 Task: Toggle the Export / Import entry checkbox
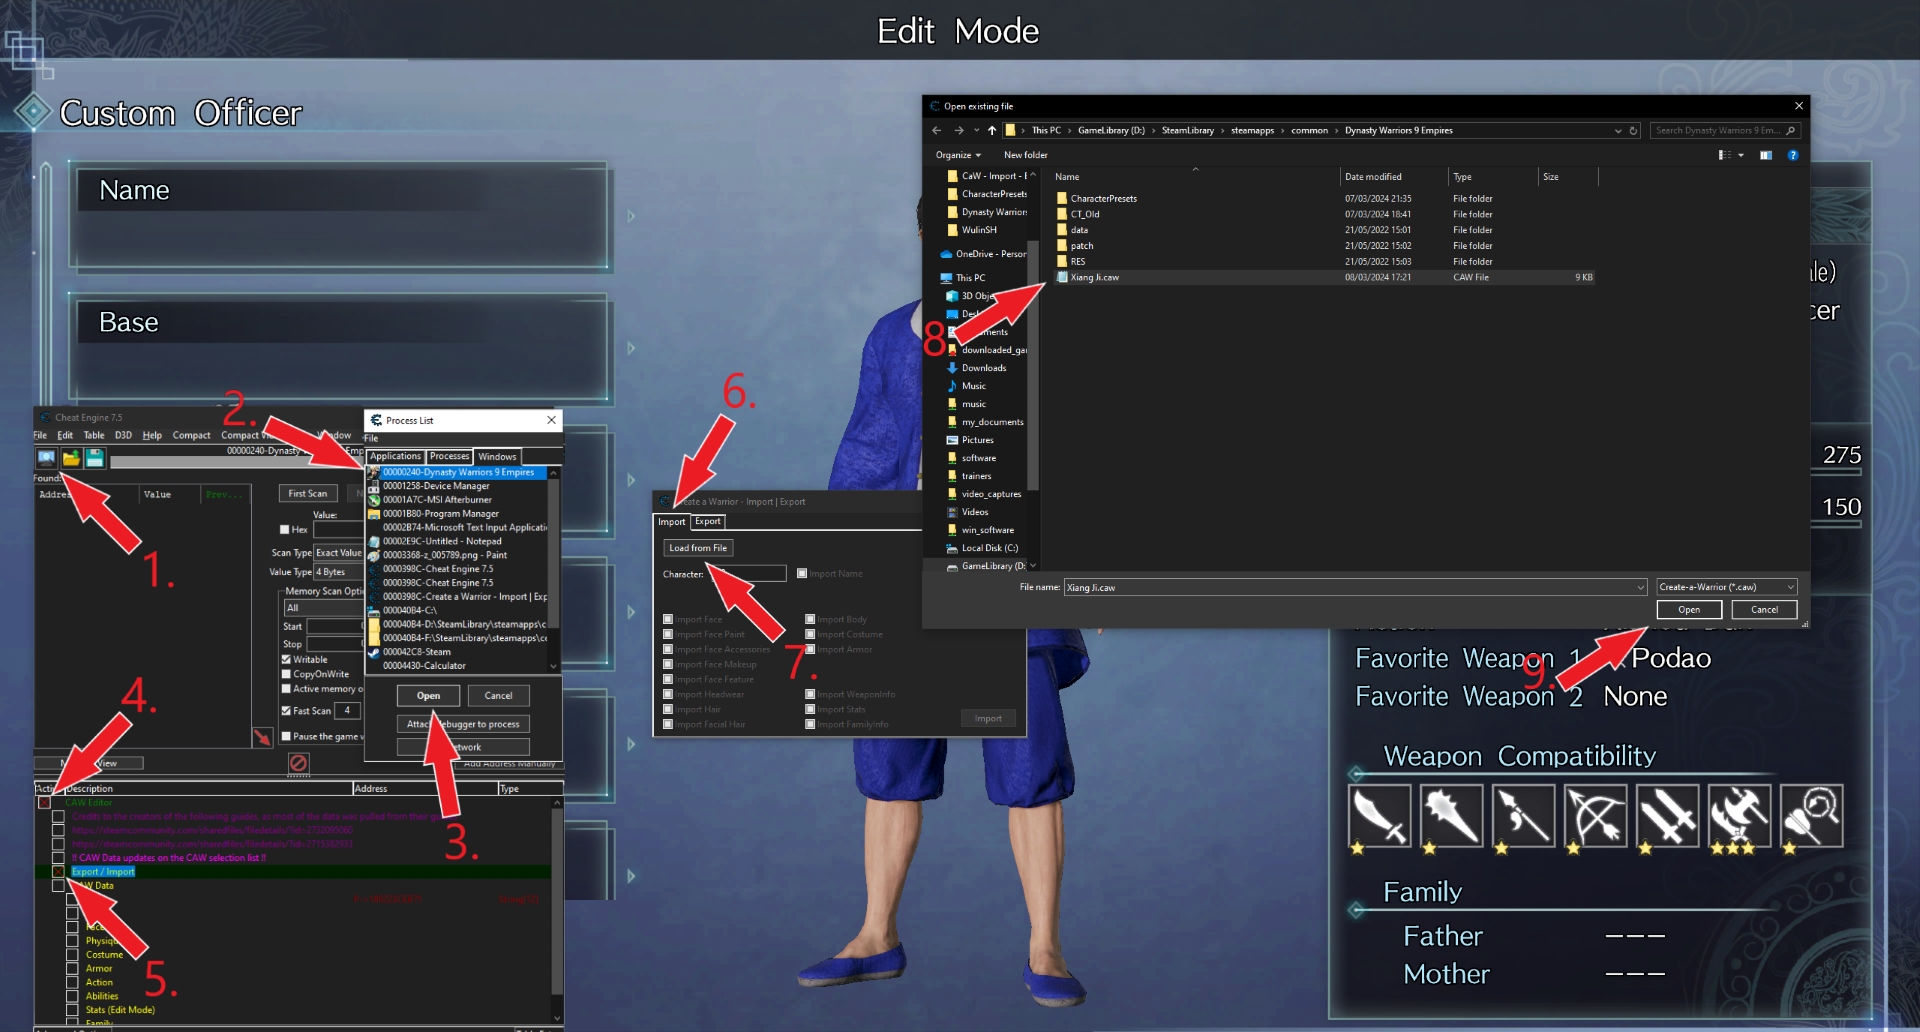[58, 872]
